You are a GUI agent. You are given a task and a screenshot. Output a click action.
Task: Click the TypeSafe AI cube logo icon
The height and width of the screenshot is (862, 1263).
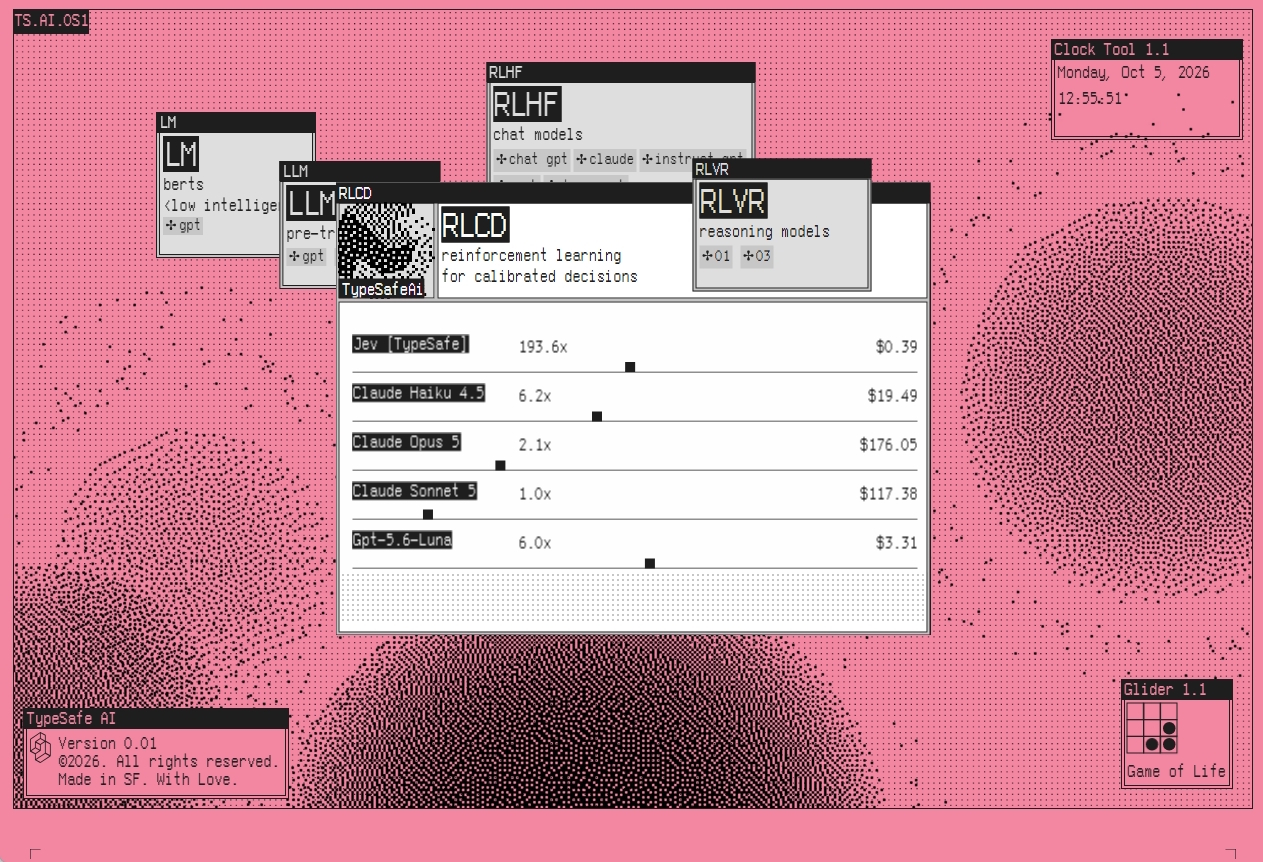pyautogui.click(x=39, y=749)
